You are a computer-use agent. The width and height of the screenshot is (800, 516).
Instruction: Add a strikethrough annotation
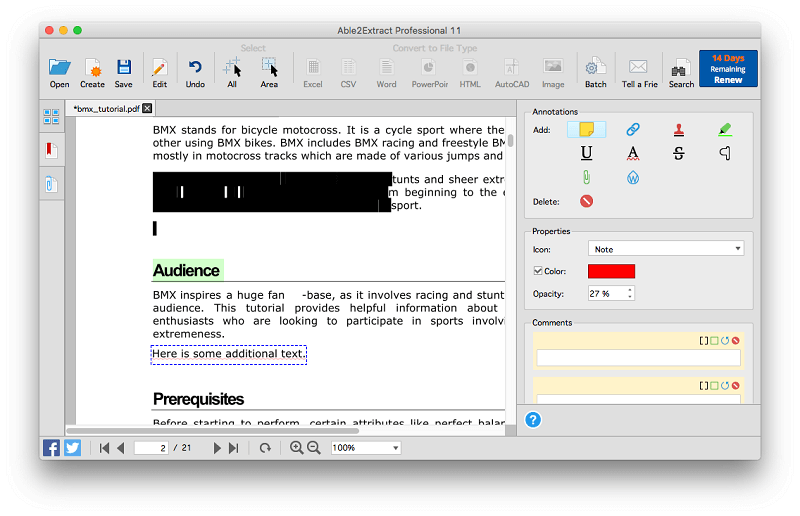pos(679,153)
